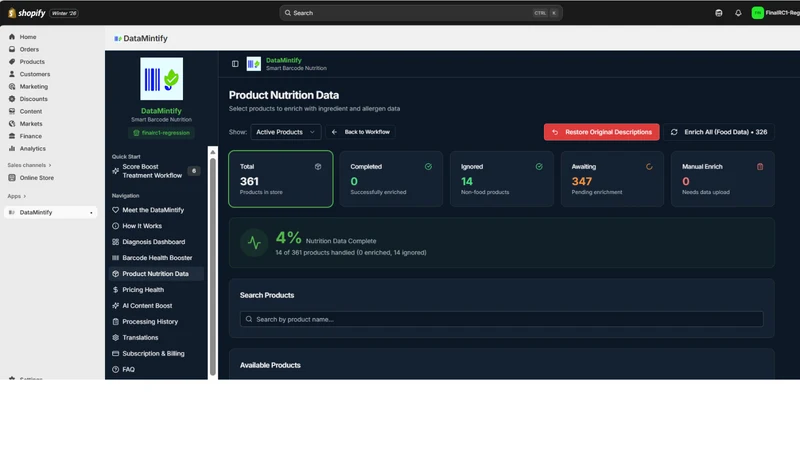The image size is (800, 450).
Task: Click the Finance icon
Action: 12,136
